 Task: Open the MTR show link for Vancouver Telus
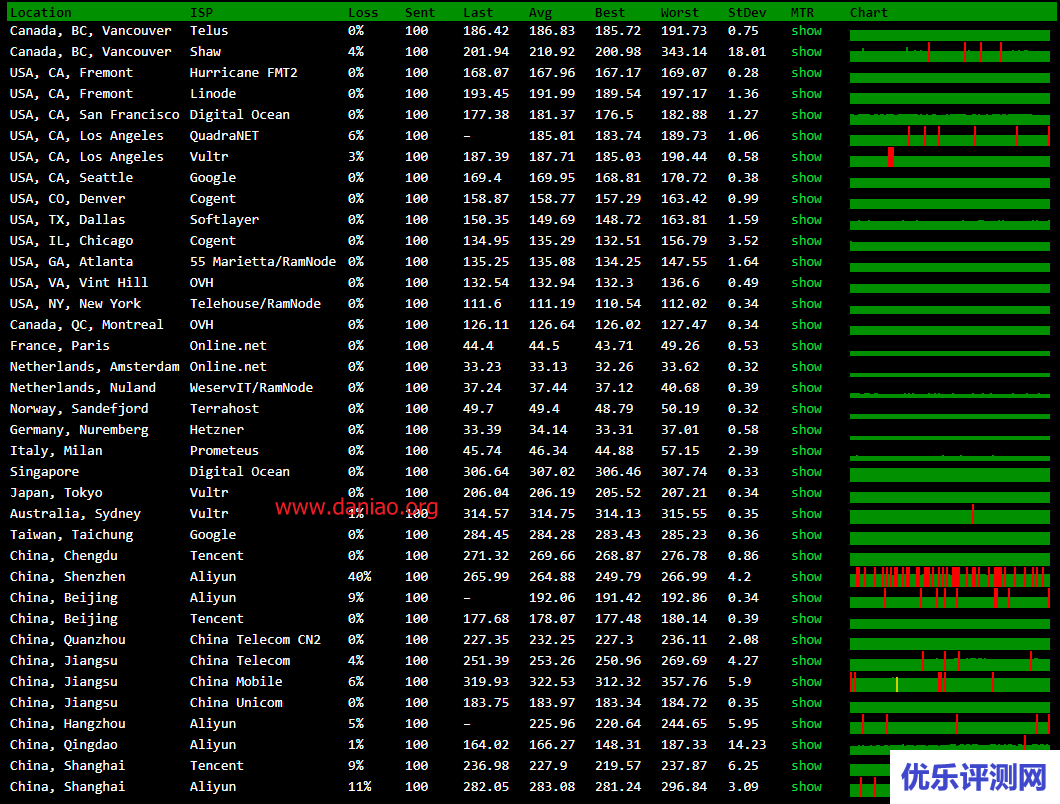tap(806, 30)
